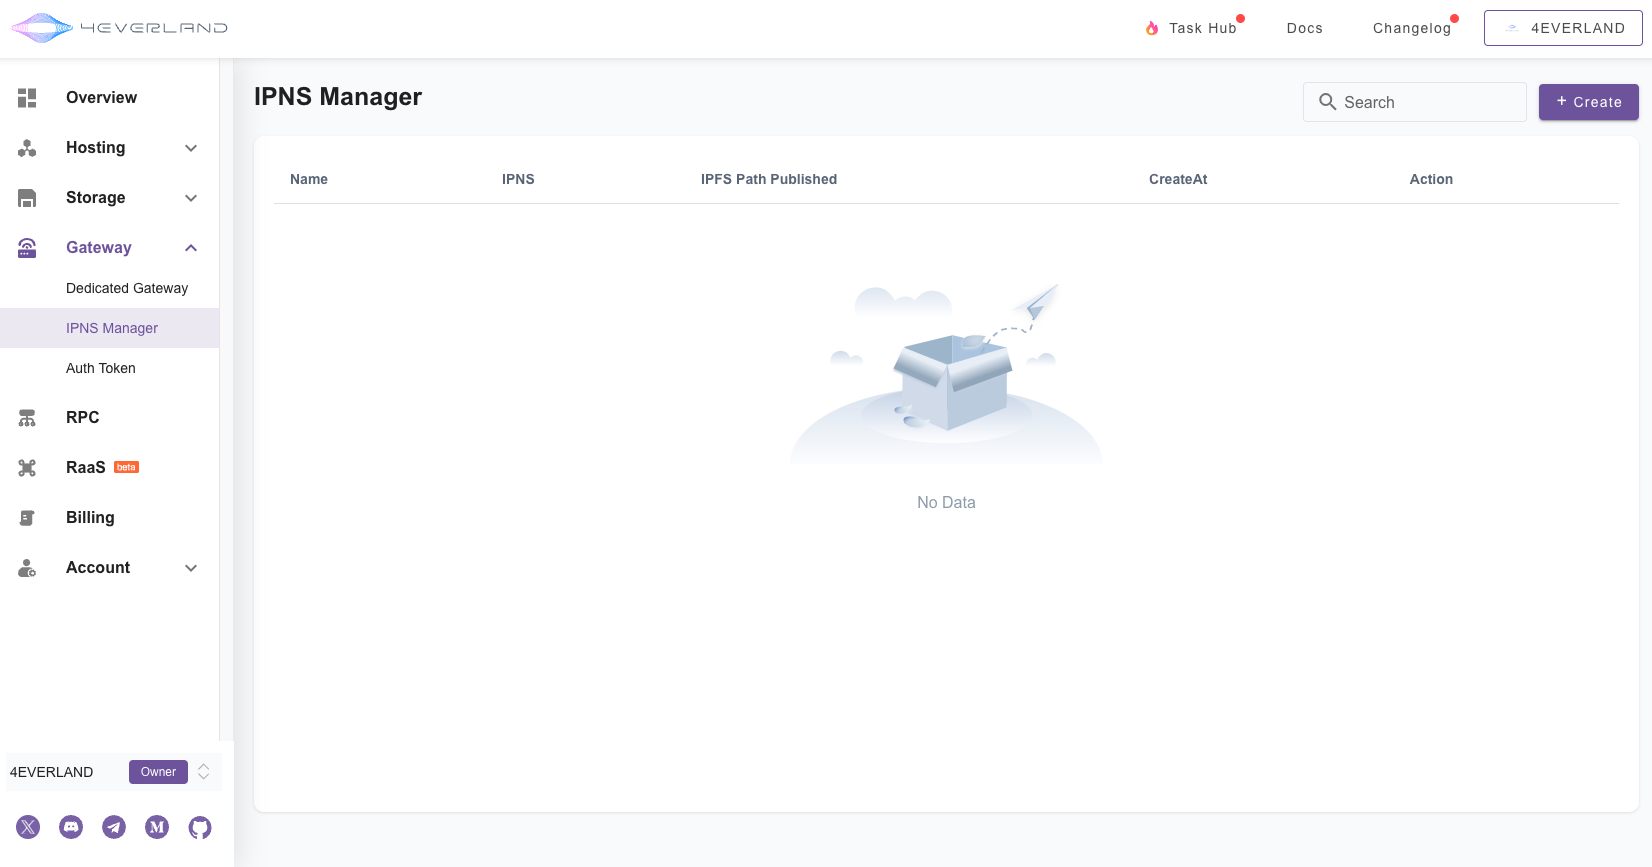Open the Medium social icon
The height and width of the screenshot is (867, 1652).
pyautogui.click(x=157, y=827)
